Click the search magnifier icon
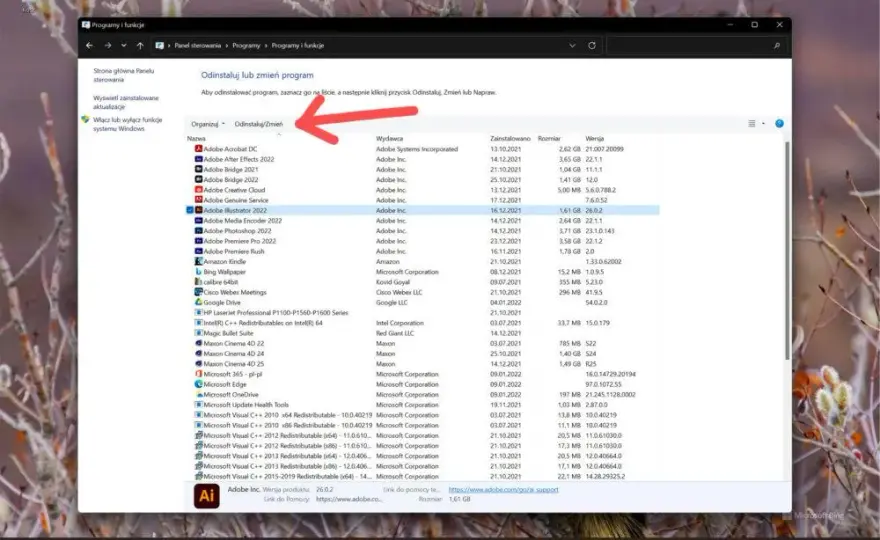Viewport: 880px width, 540px height. [x=777, y=45]
